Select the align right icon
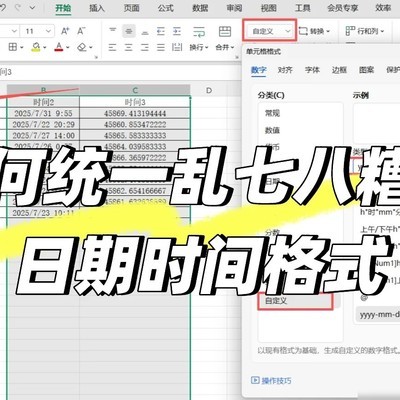Viewport: 400px width, 400px height. 145,47
